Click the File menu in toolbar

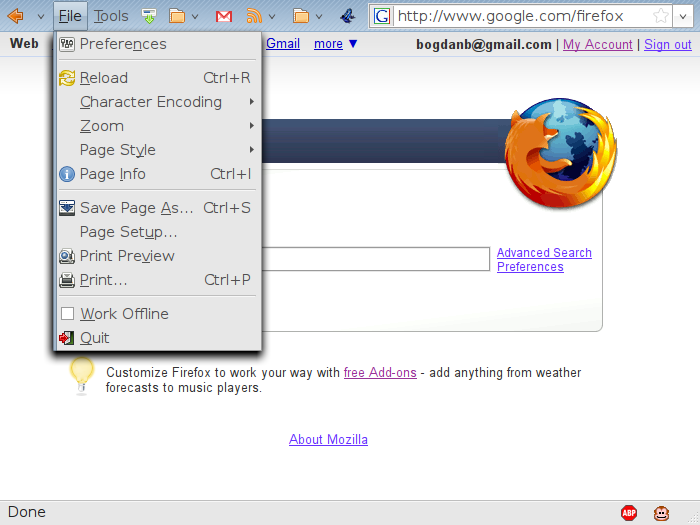(70, 16)
